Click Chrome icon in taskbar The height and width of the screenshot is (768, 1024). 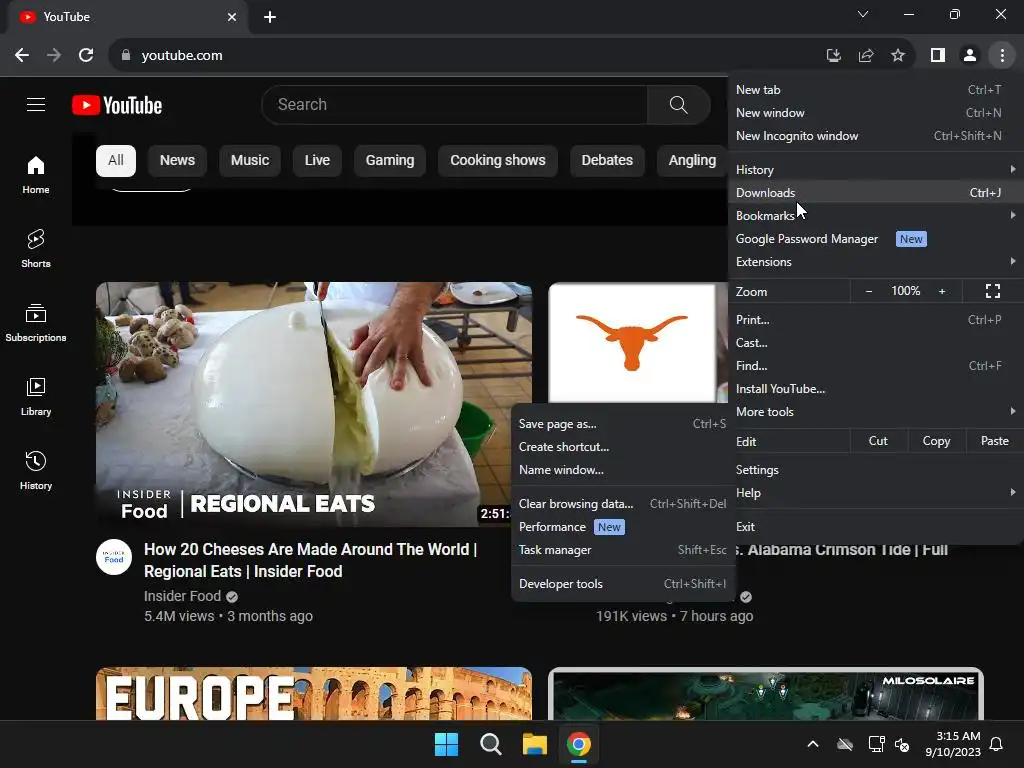coord(579,744)
